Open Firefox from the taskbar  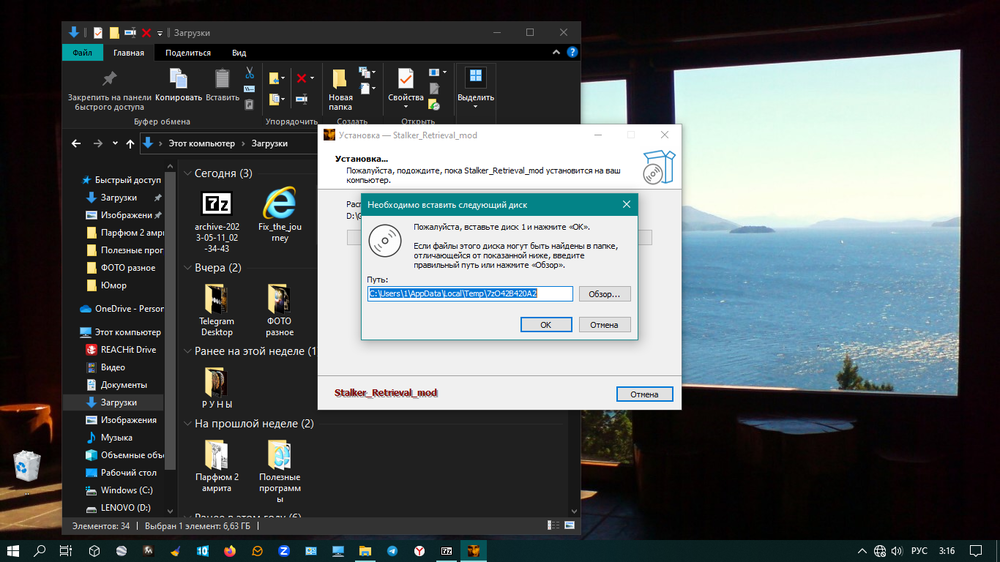click(229, 551)
